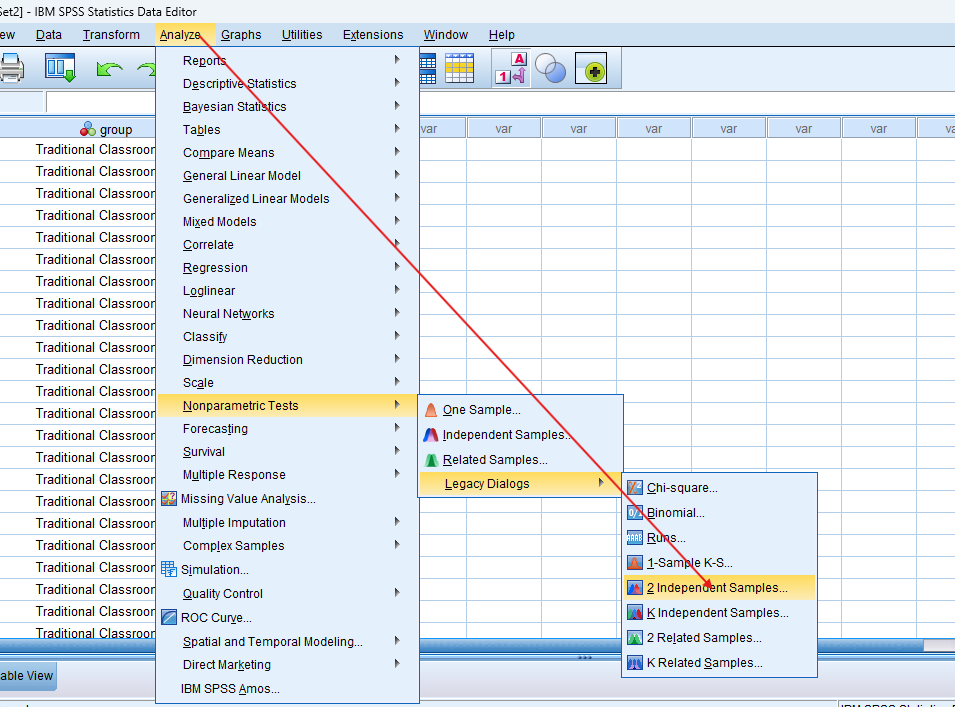The image size is (955, 707).
Task: Expand the Compare Means submenu
Action: [228, 153]
